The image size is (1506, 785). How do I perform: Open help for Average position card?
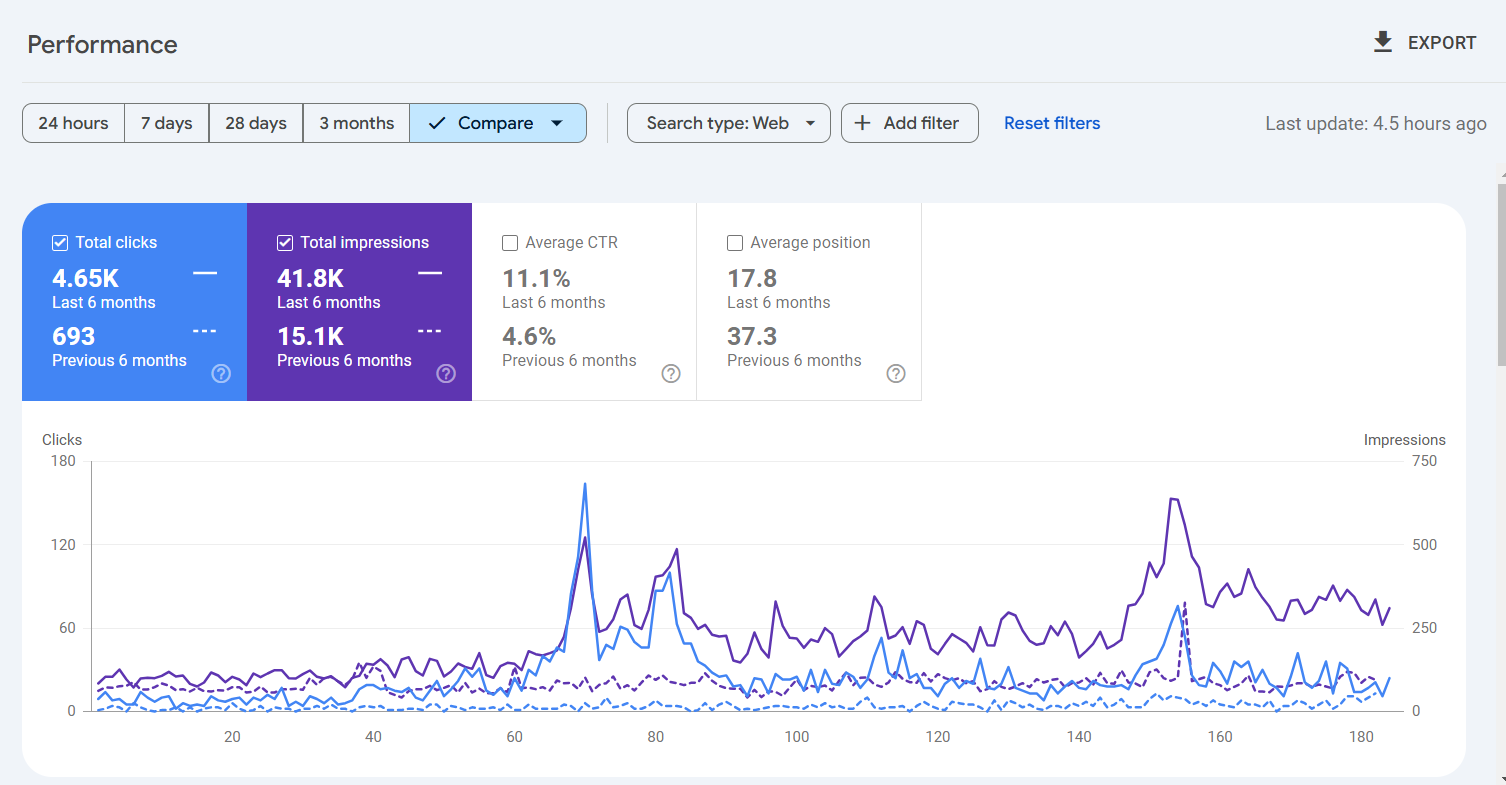(897, 373)
